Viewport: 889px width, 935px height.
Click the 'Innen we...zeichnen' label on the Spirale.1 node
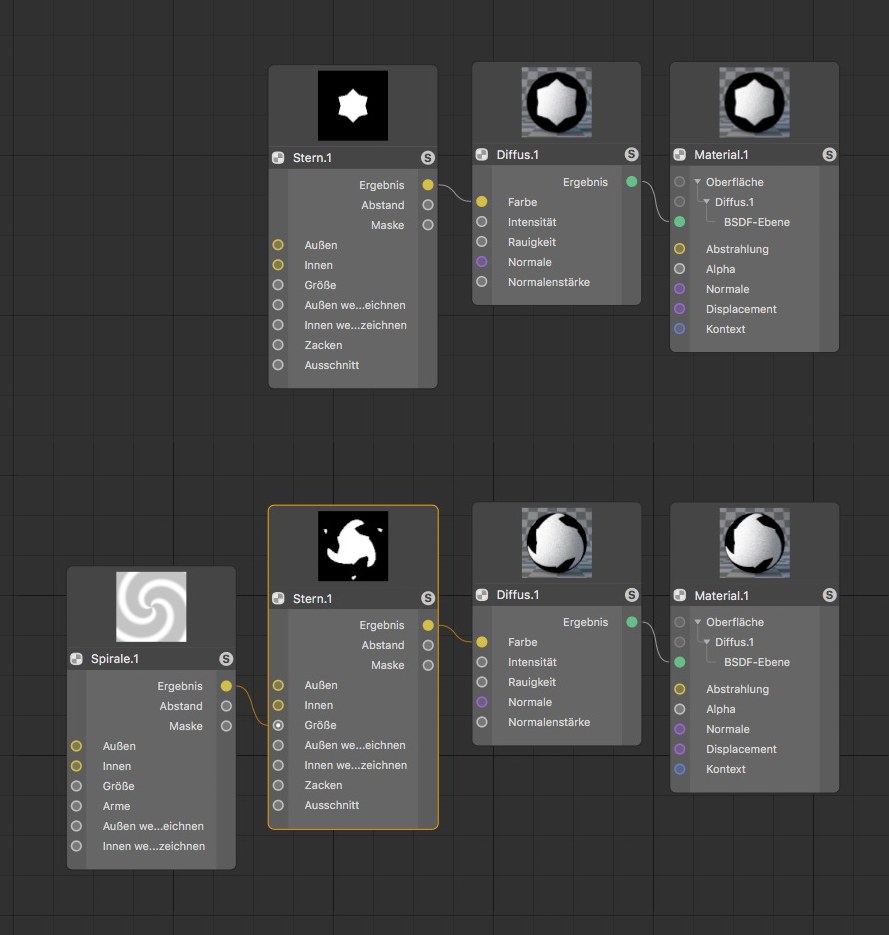click(154, 846)
